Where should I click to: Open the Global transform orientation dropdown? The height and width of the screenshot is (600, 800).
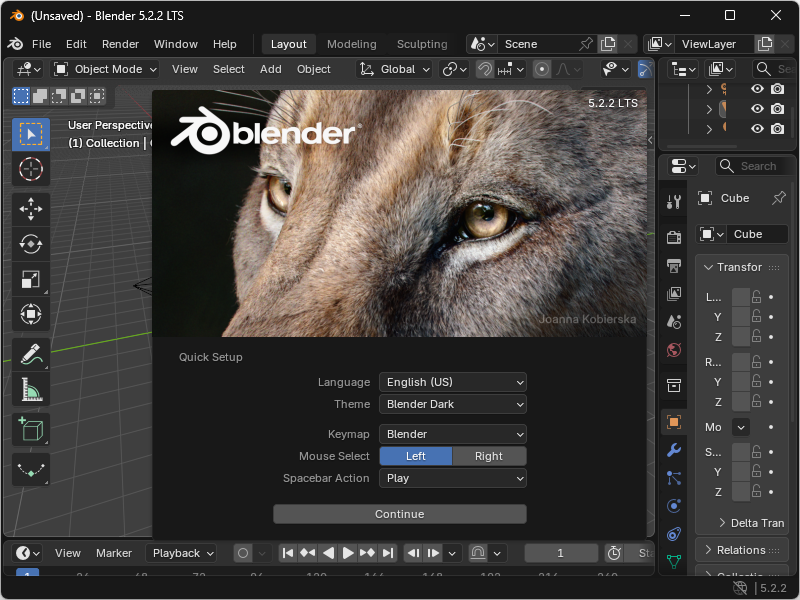(x=394, y=69)
